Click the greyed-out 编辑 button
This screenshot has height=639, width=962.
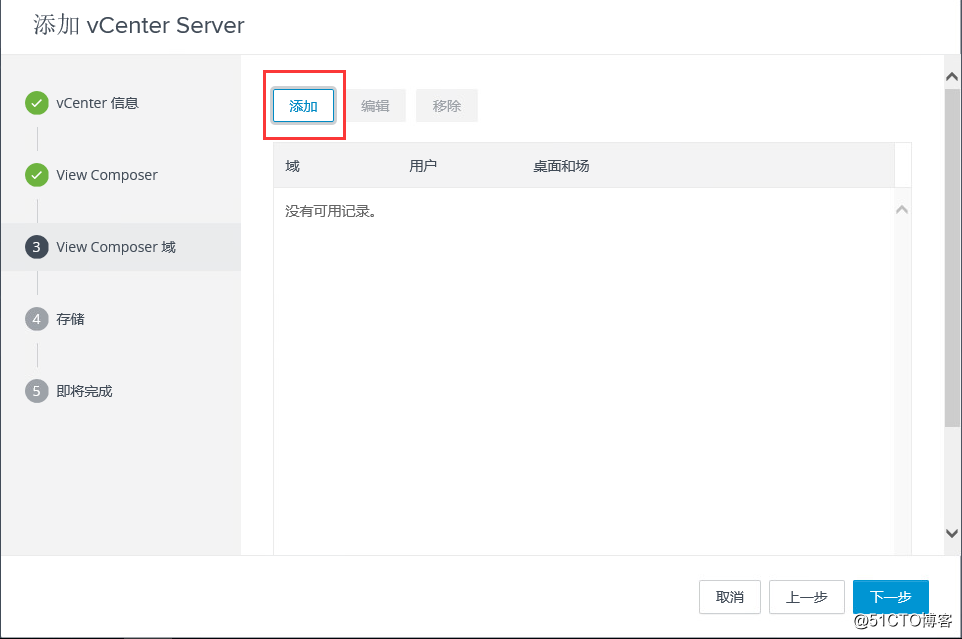pyautogui.click(x=375, y=105)
